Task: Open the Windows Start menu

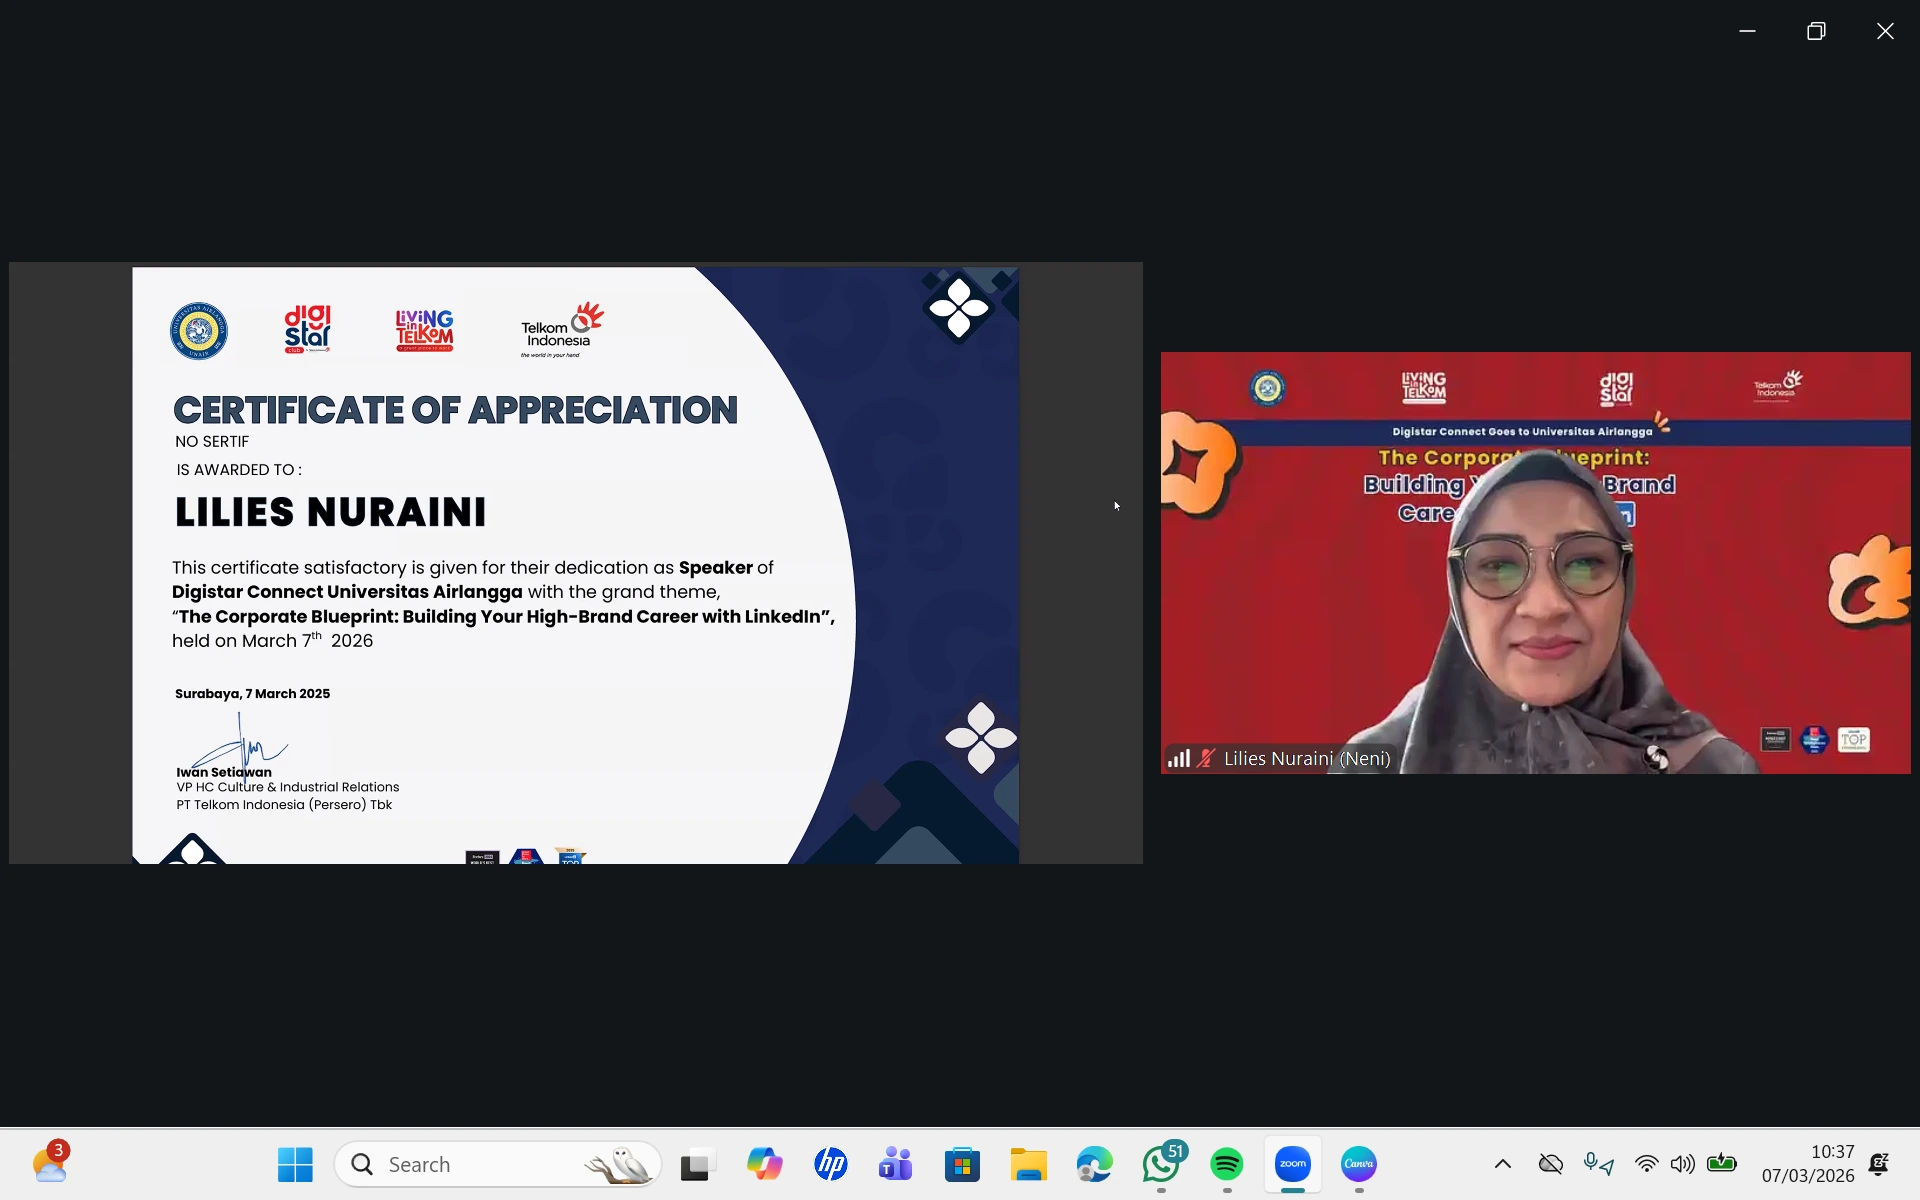Action: pyautogui.click(x=295, y=1164)
